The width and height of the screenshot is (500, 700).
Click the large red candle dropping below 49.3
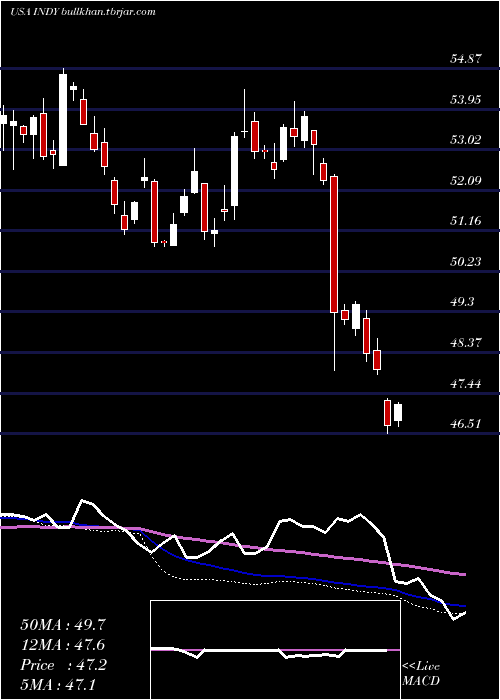333,244
